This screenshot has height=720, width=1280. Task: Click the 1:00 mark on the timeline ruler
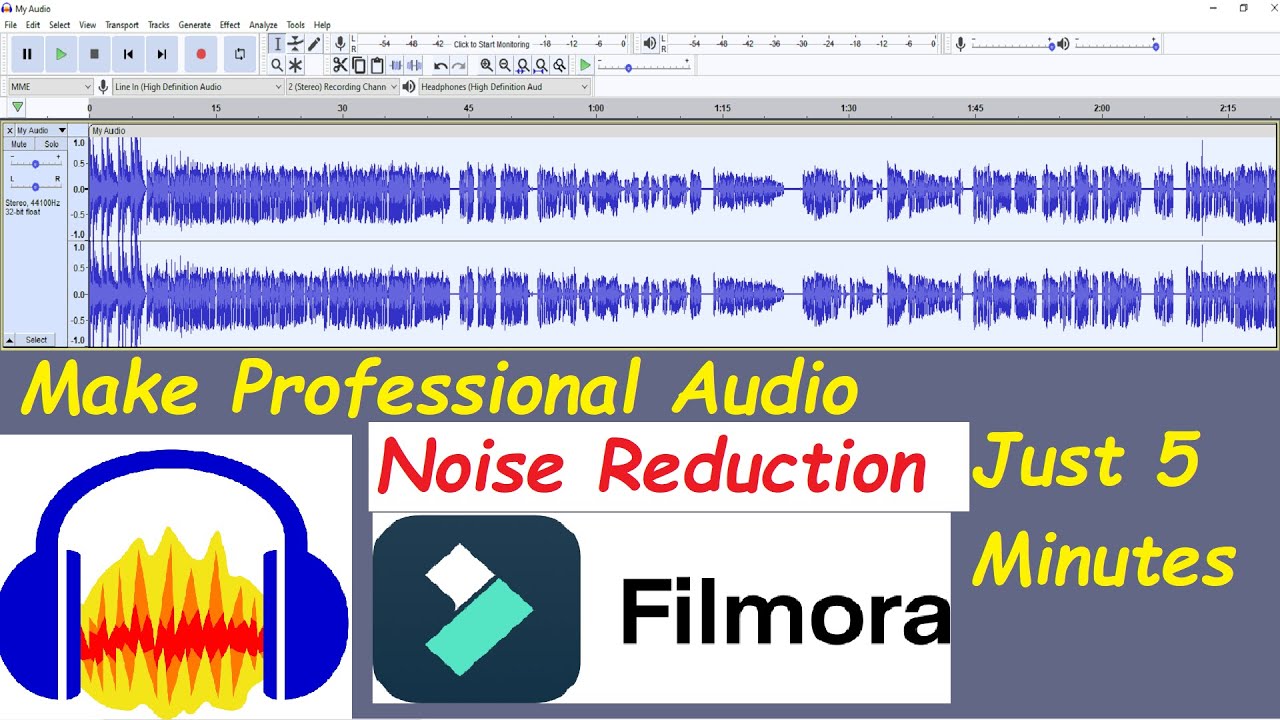pyautogui.click(x=596, y=108)
